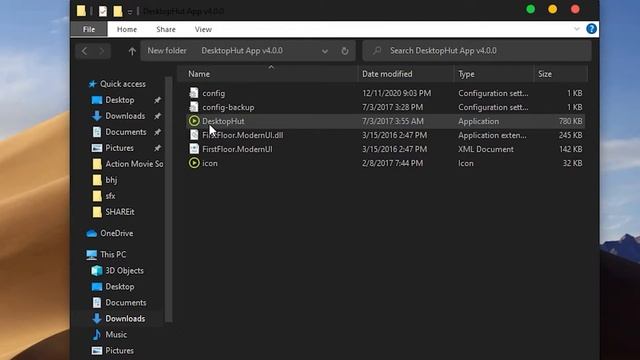Viewport: 640px width, 360px height.
Task: Select This PC in the sidebar
Action: click(x=113, y=254)
